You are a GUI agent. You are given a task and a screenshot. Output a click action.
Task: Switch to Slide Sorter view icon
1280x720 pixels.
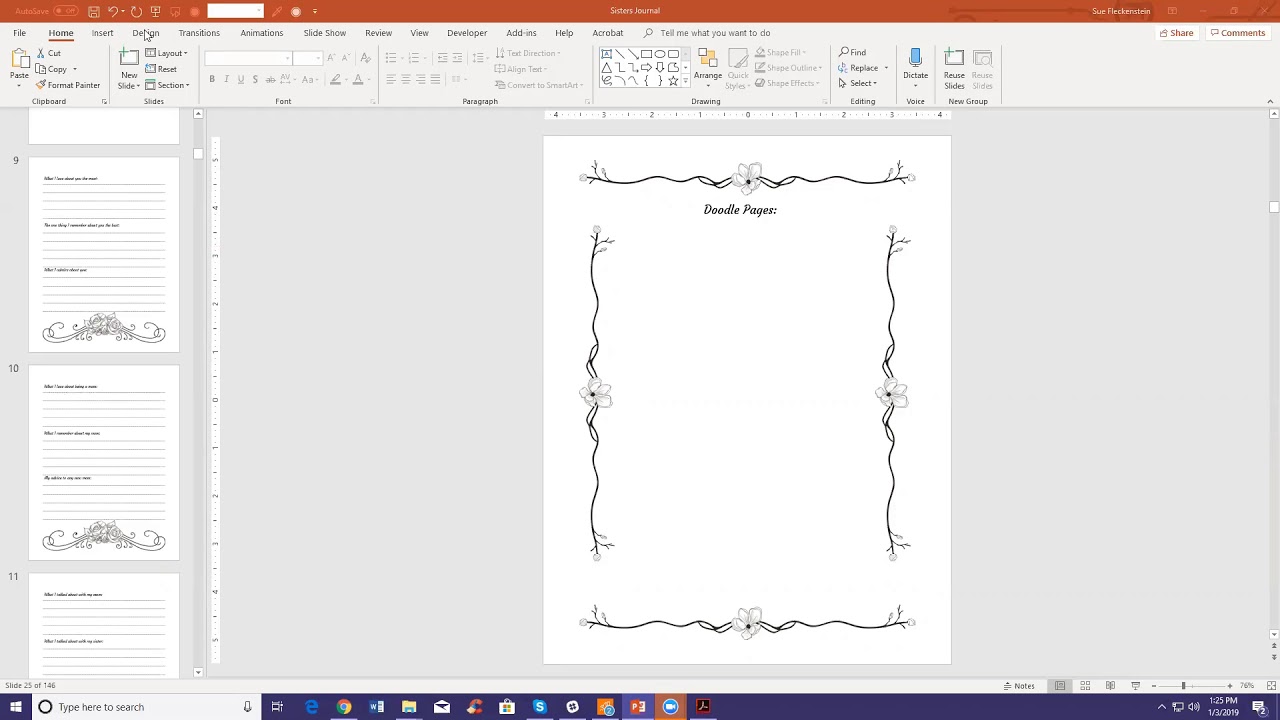(x=1085, y=686)
